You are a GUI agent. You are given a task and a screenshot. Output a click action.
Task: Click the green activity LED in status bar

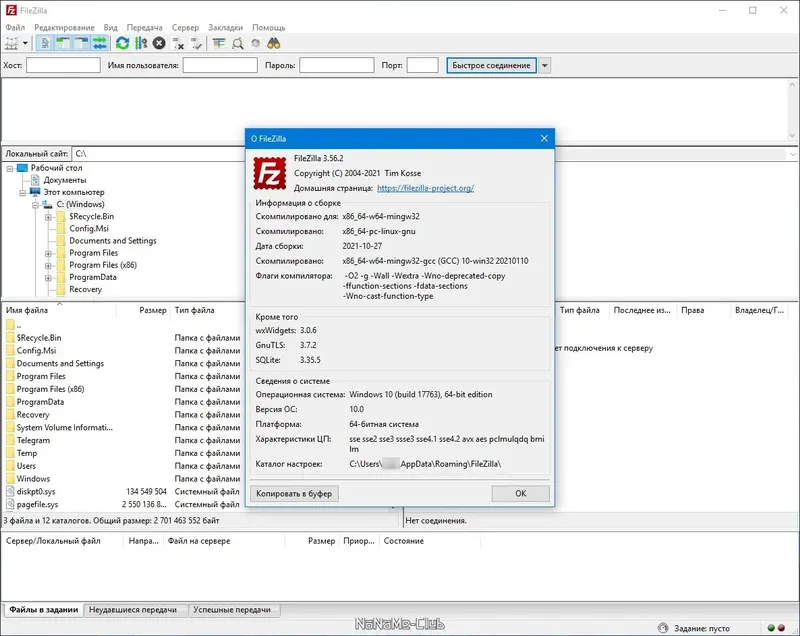(771, 628)
